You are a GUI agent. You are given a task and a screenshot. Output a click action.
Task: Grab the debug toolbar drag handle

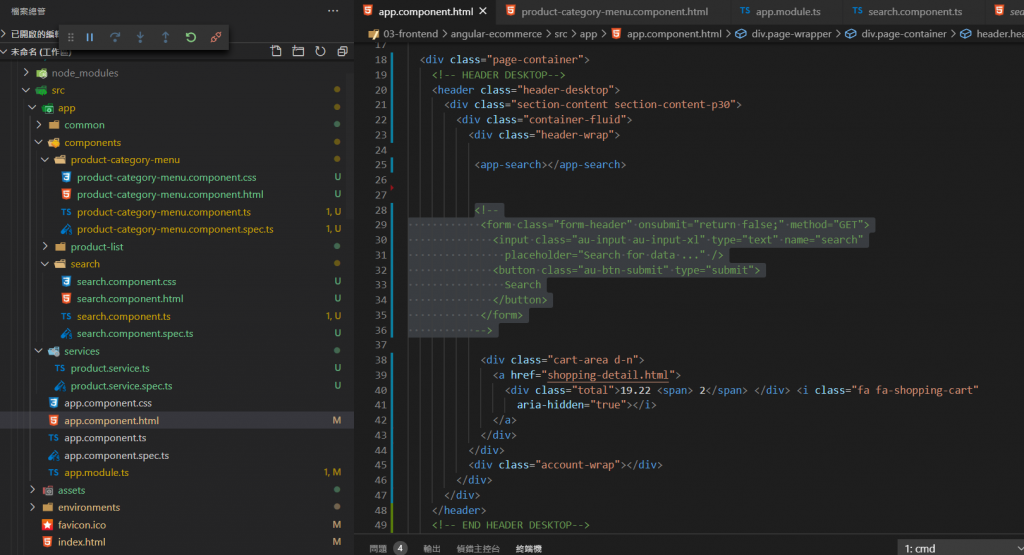[71, 37]
